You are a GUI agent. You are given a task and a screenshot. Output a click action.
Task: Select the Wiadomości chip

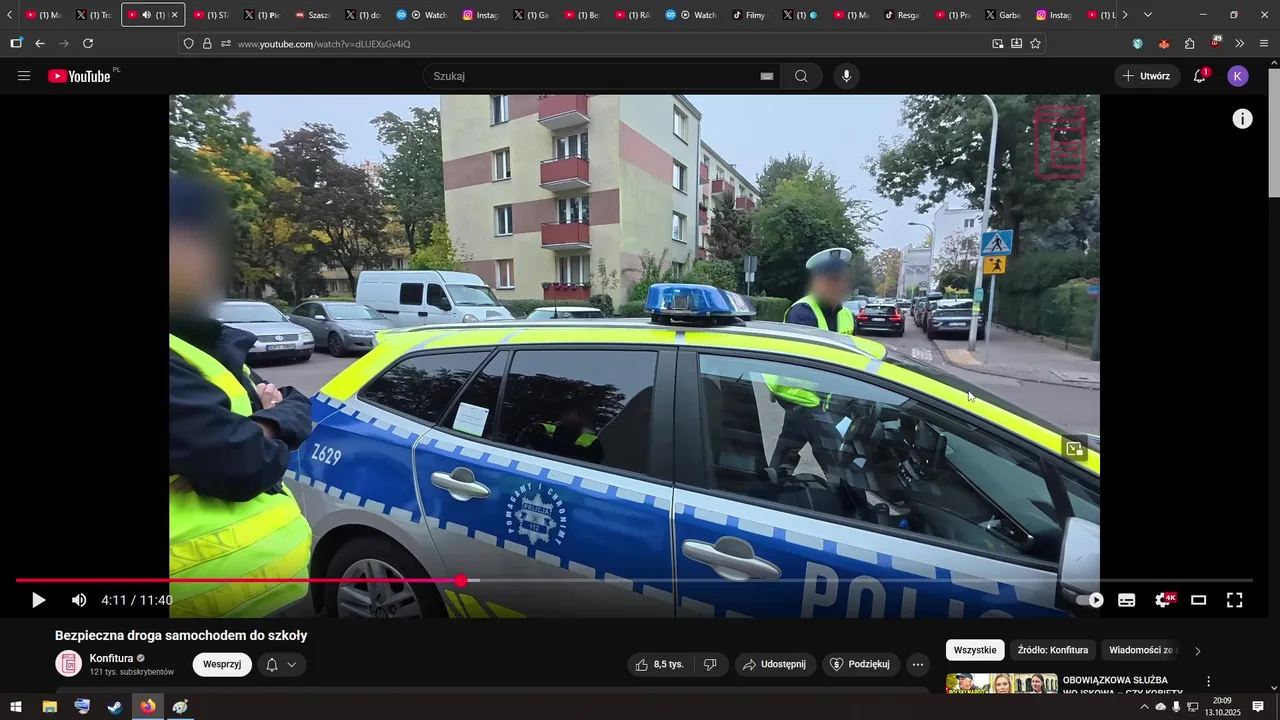(1143, 650)
